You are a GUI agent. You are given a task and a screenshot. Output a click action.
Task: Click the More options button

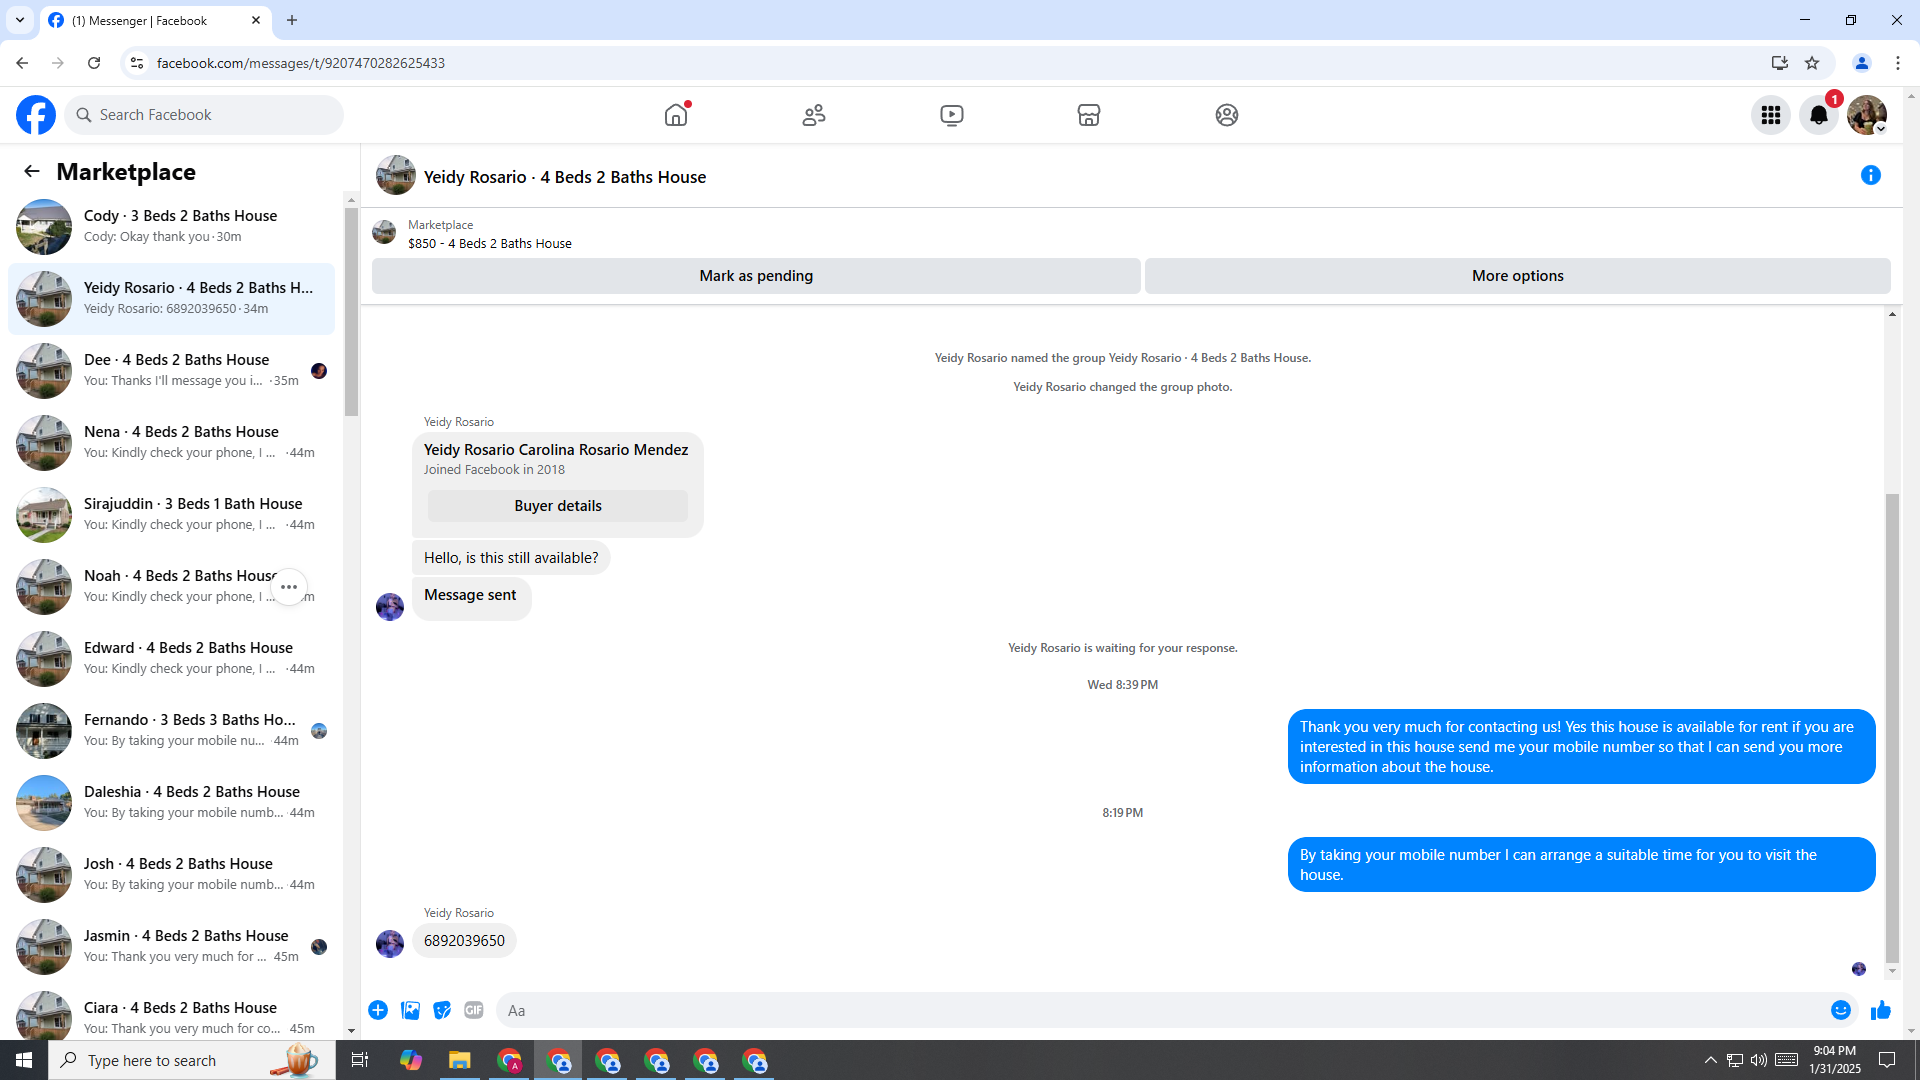pos(1518,276)
